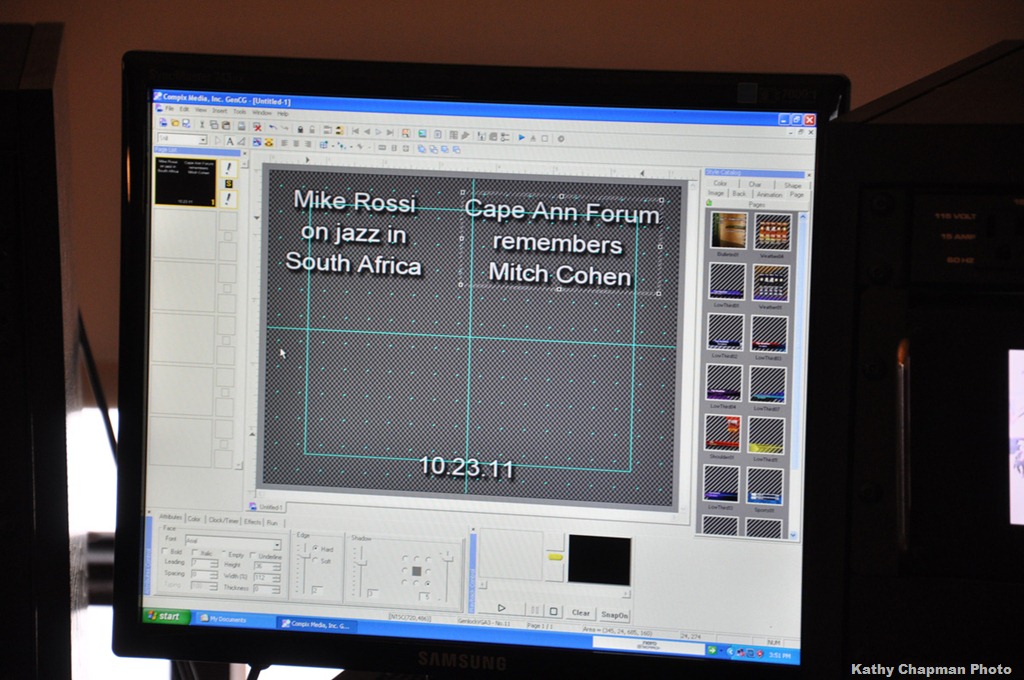
Task: Click the red delete icon in toolbar
Action: click(x=257, y=128)
